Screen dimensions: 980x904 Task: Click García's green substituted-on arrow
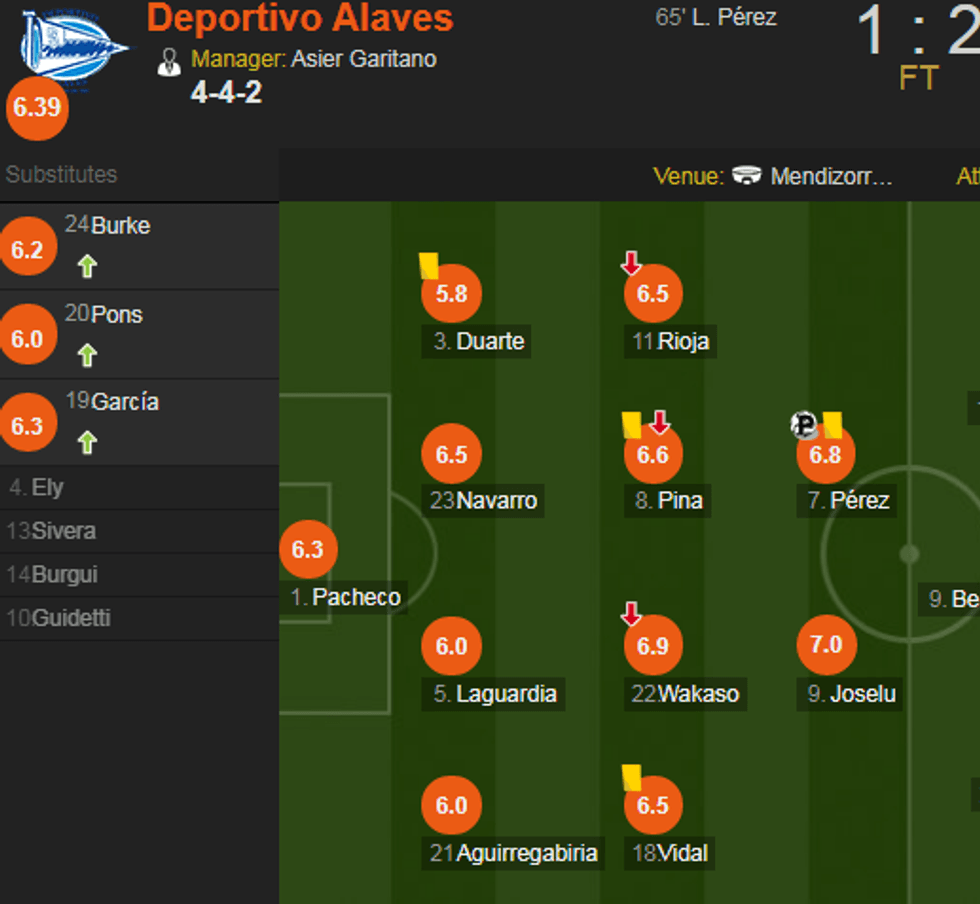[87, 442]
